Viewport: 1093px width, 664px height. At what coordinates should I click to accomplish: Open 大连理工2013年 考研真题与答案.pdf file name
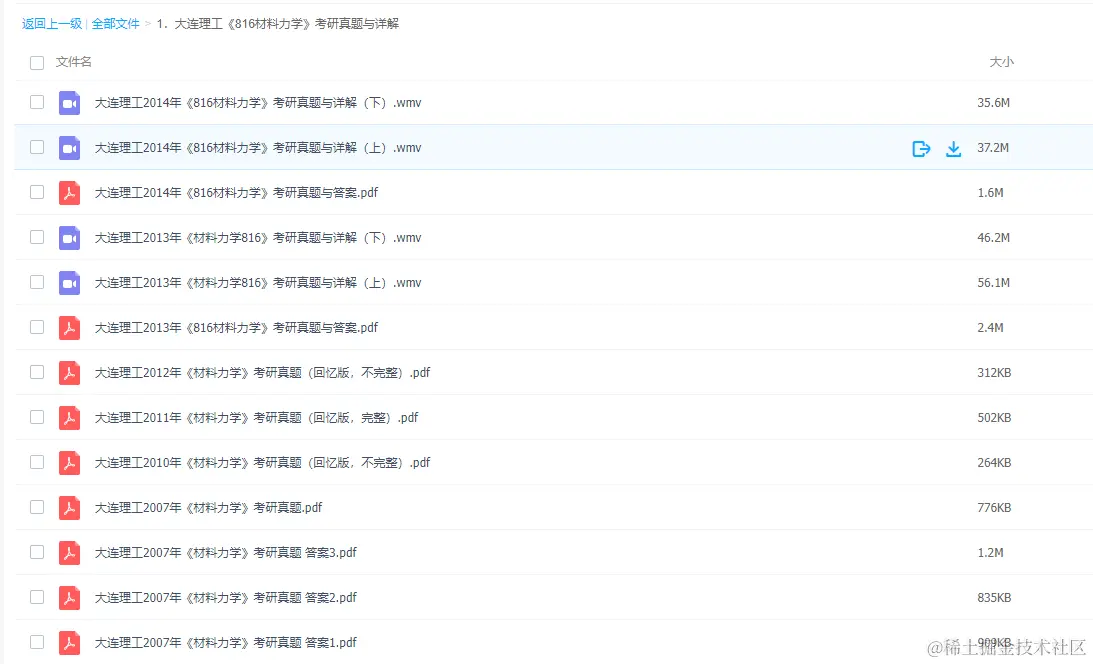[236, 327]
